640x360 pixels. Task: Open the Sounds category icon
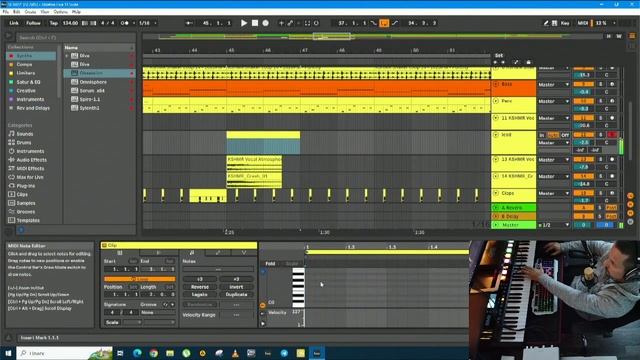pyautogui.click(x=11, y=134)
